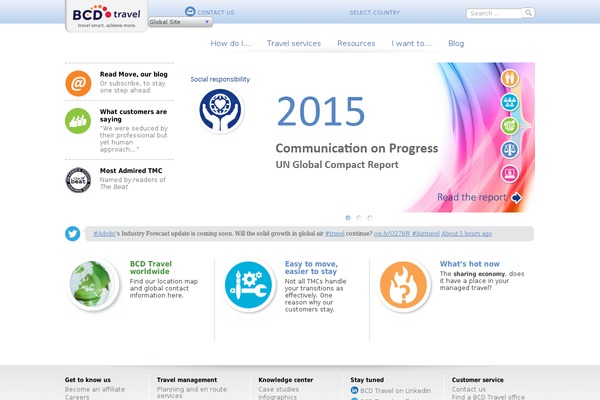
Task: Click Planning and en route services link
Action: [191, 392]
